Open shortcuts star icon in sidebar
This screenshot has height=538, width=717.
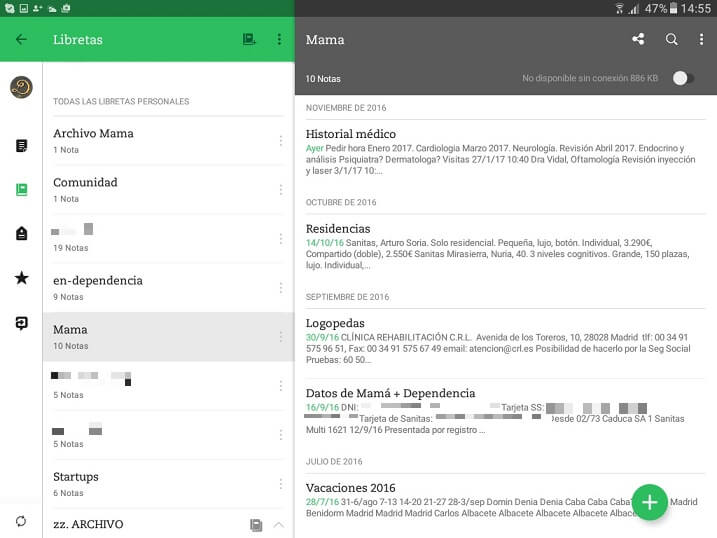(21, 277)
